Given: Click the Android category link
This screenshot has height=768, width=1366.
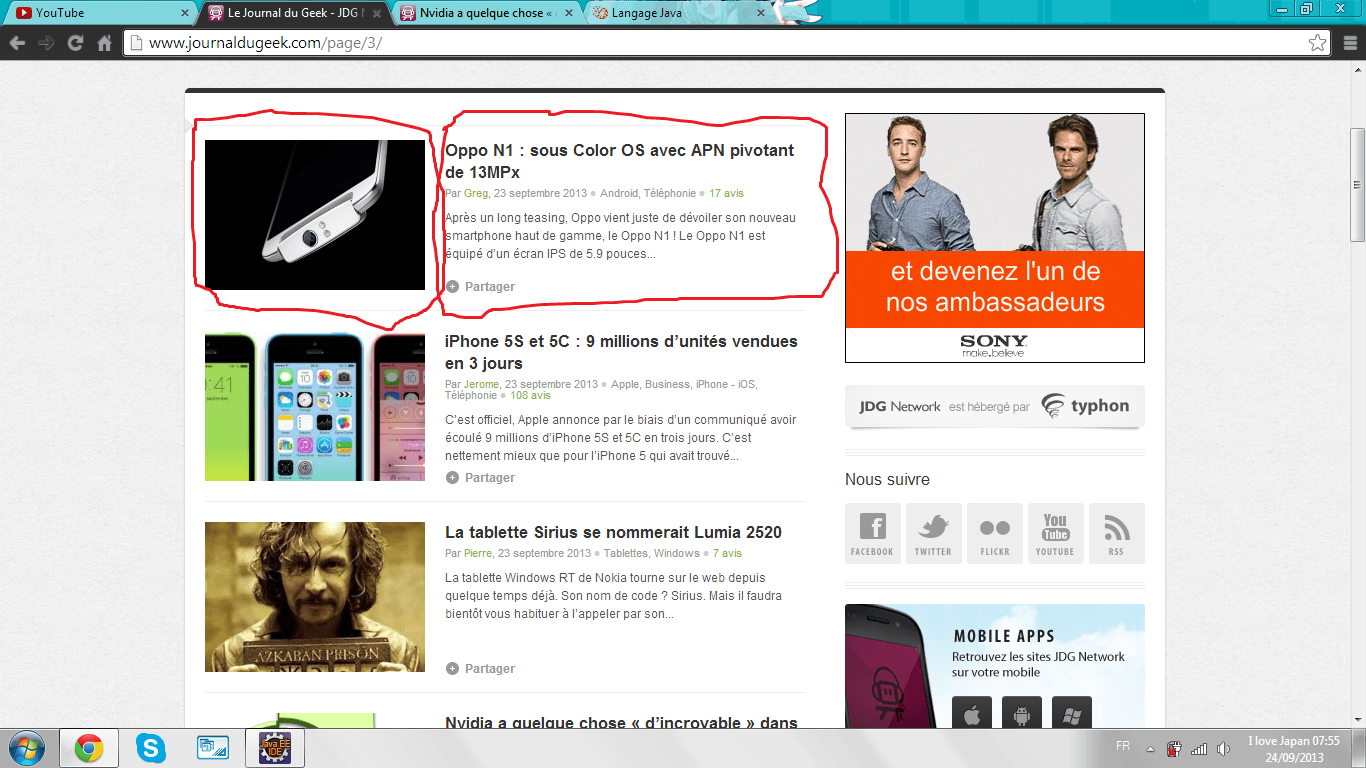Looking at the screenshot, I should click(x=619, y=193).
